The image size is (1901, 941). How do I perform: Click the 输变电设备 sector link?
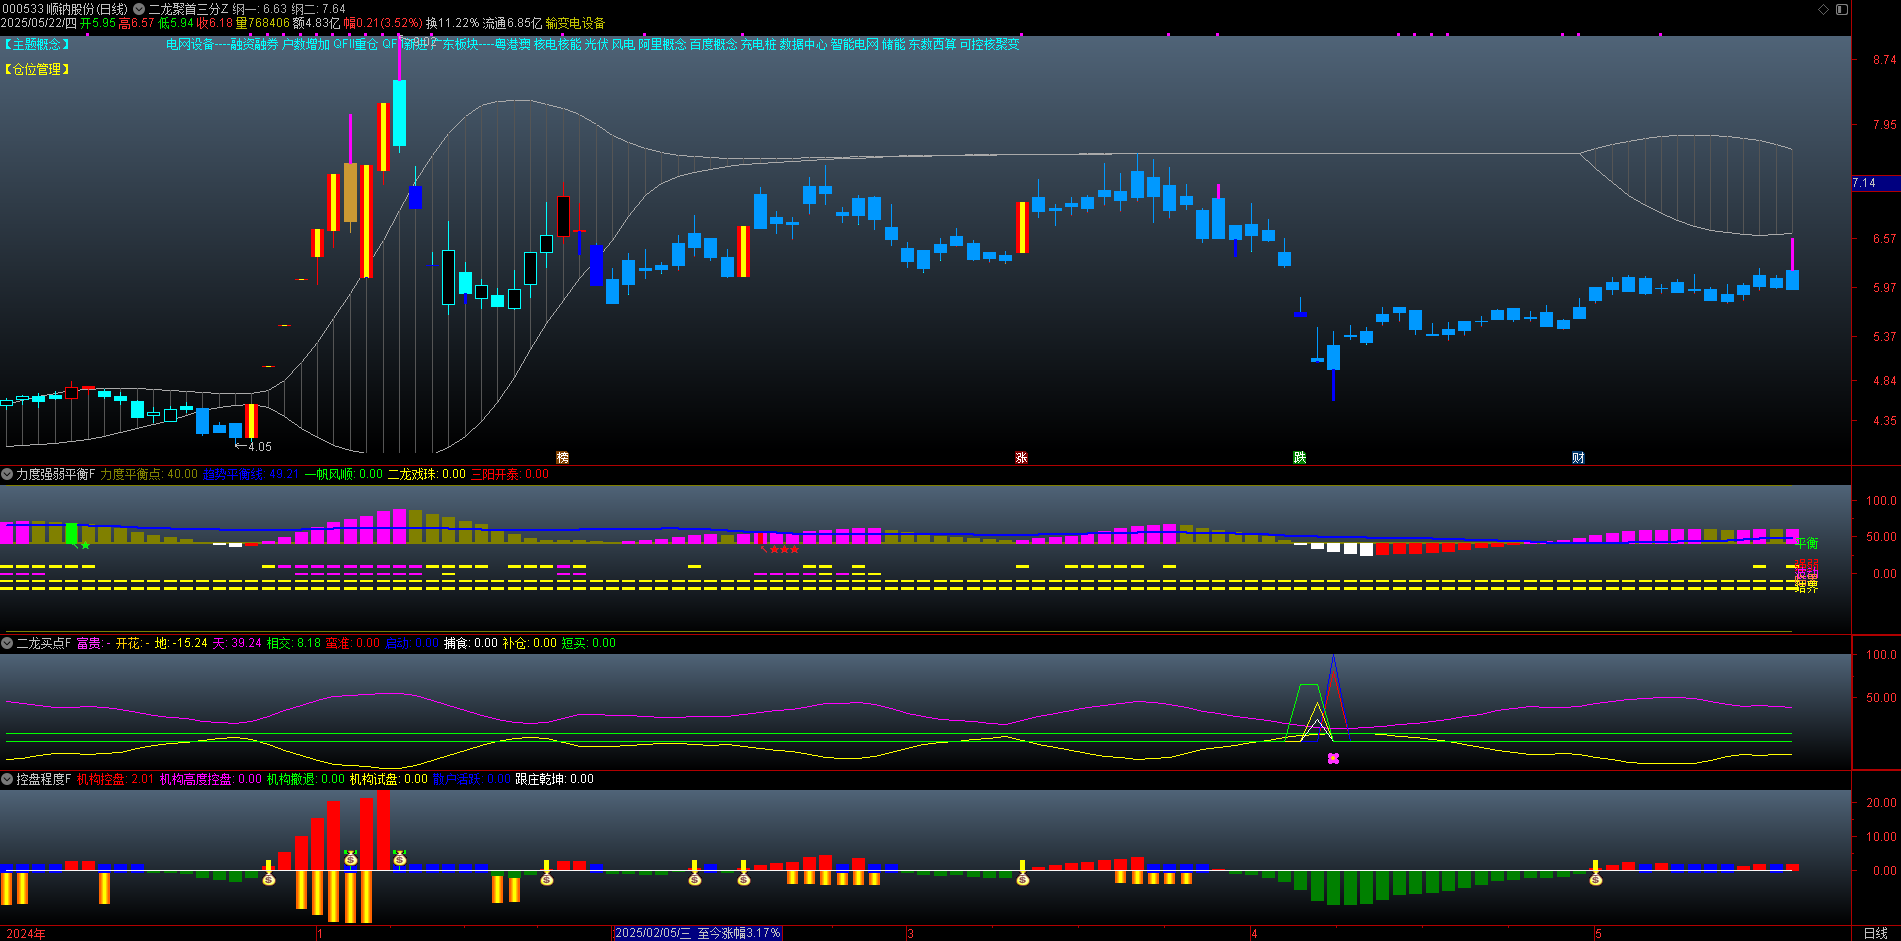click(x=575, y=23)
